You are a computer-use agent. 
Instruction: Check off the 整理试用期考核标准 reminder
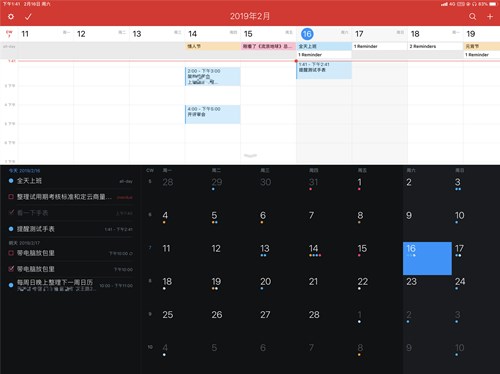coord(11,197)
